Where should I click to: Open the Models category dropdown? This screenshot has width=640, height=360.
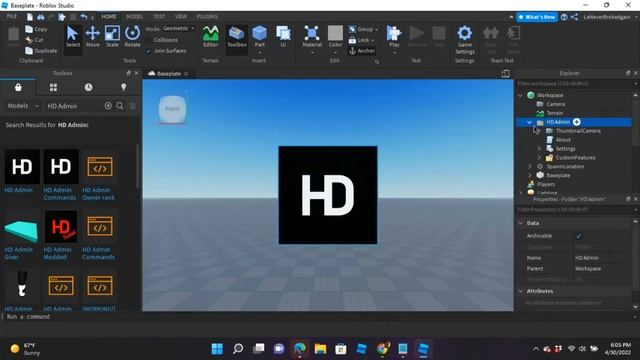[23, 106]
